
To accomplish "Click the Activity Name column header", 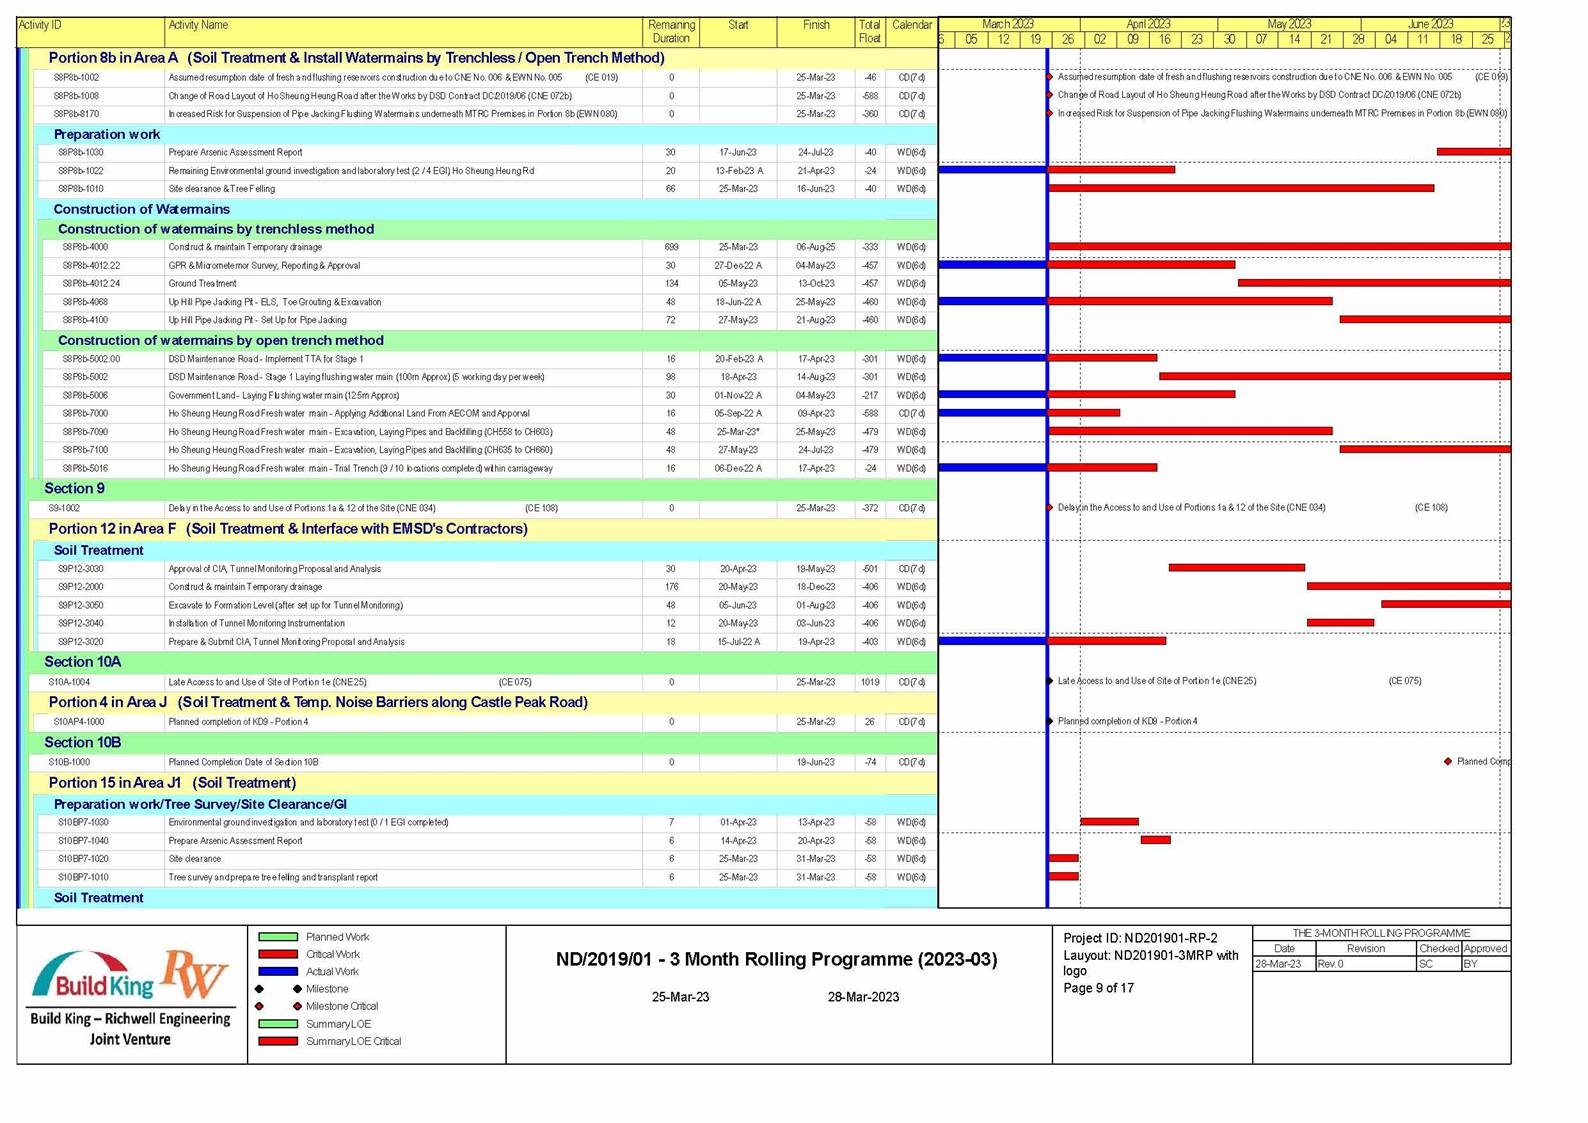I will 198,25.
